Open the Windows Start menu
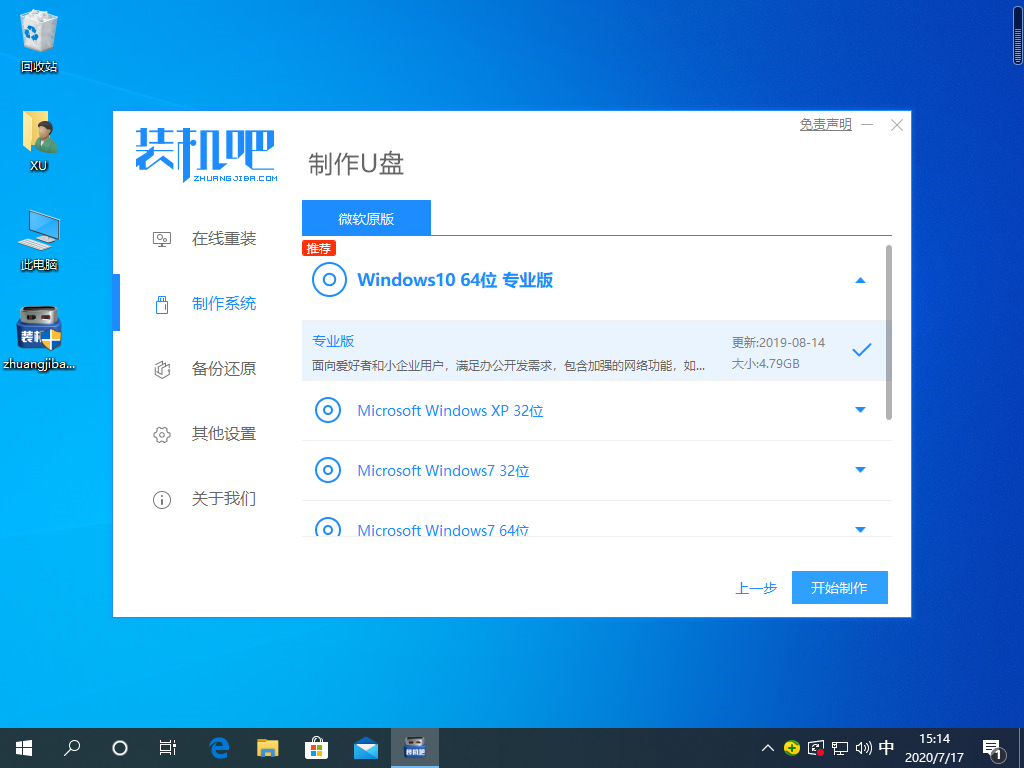Image resolution: width=1024 pixels, height=768 pixels. 23,747
